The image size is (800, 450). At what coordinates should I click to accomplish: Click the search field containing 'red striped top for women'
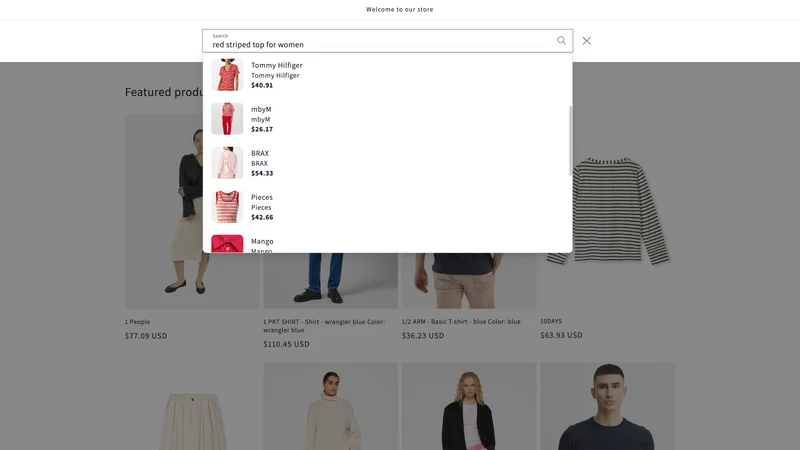pos(387,41)
